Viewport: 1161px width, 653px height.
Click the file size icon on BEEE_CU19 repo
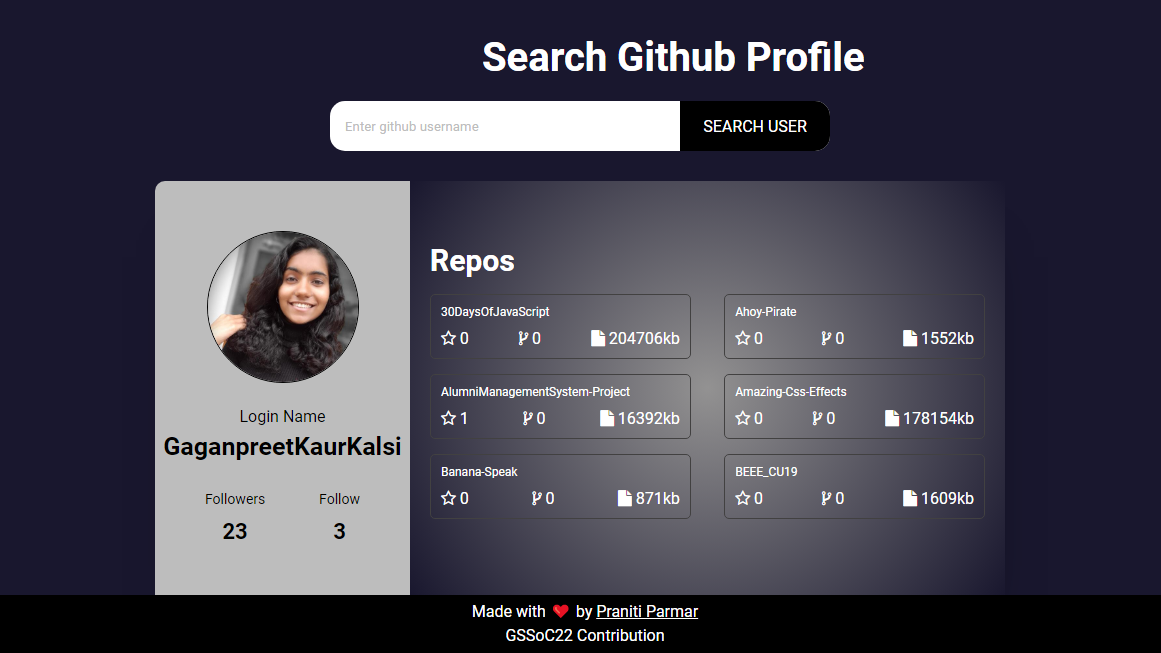[x=910, y=497]
